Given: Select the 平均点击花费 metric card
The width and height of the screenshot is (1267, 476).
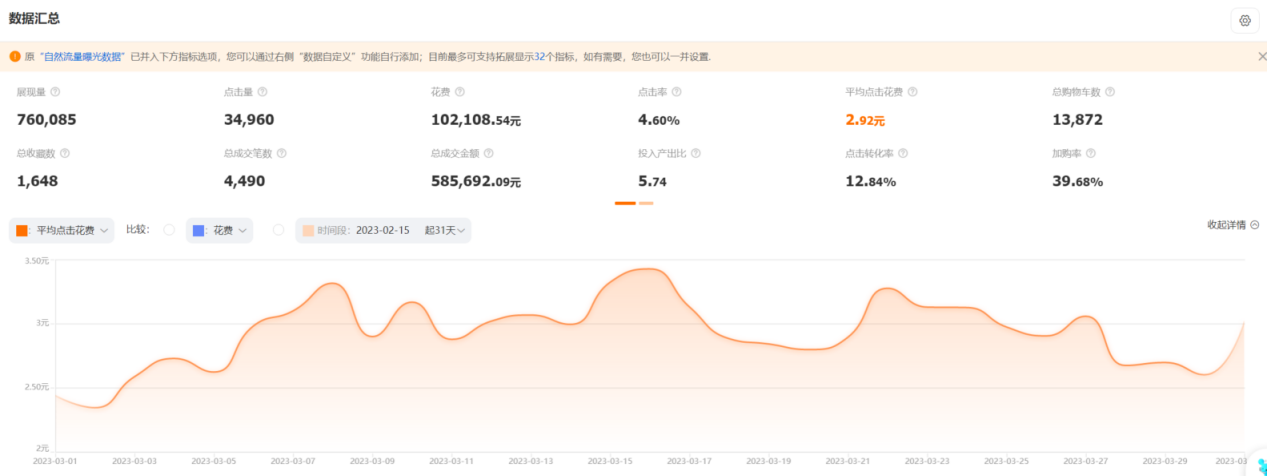Looking at the screenshot, I should click(880, 110).
